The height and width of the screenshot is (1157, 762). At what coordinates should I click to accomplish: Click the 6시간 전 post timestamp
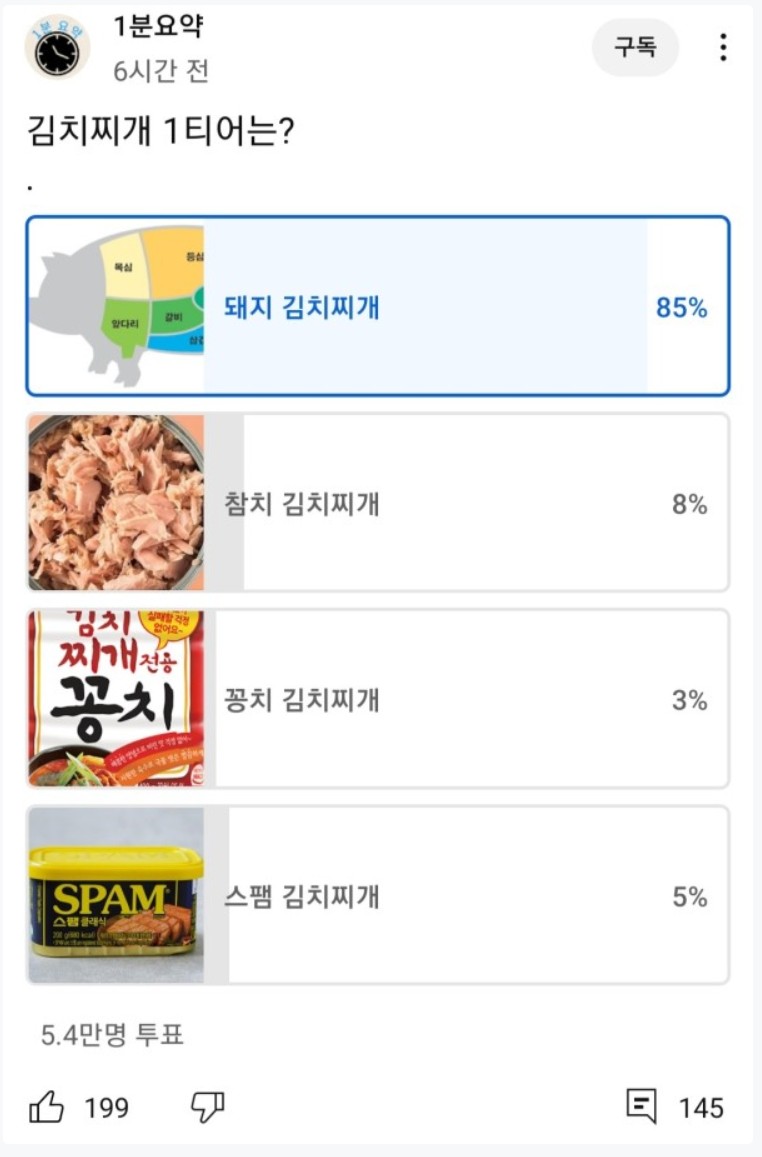[x=161, y=71]
